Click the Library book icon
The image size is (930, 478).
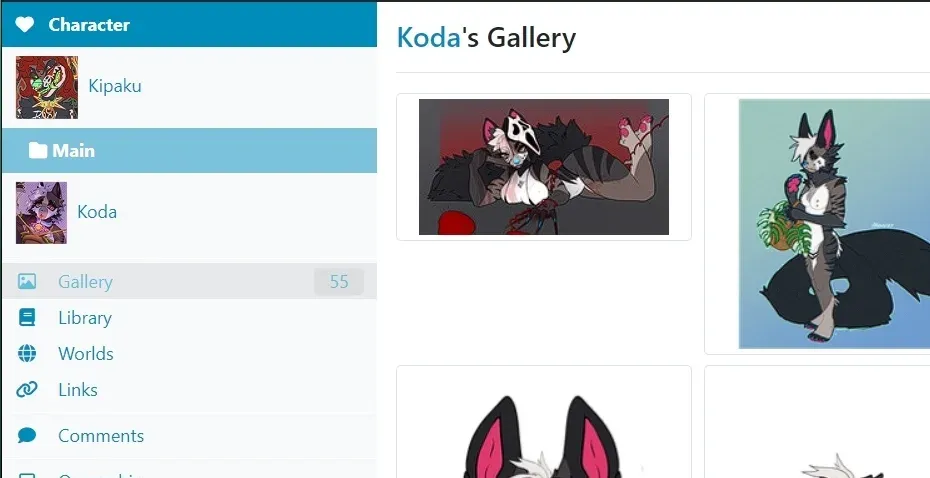click(27, 317)
